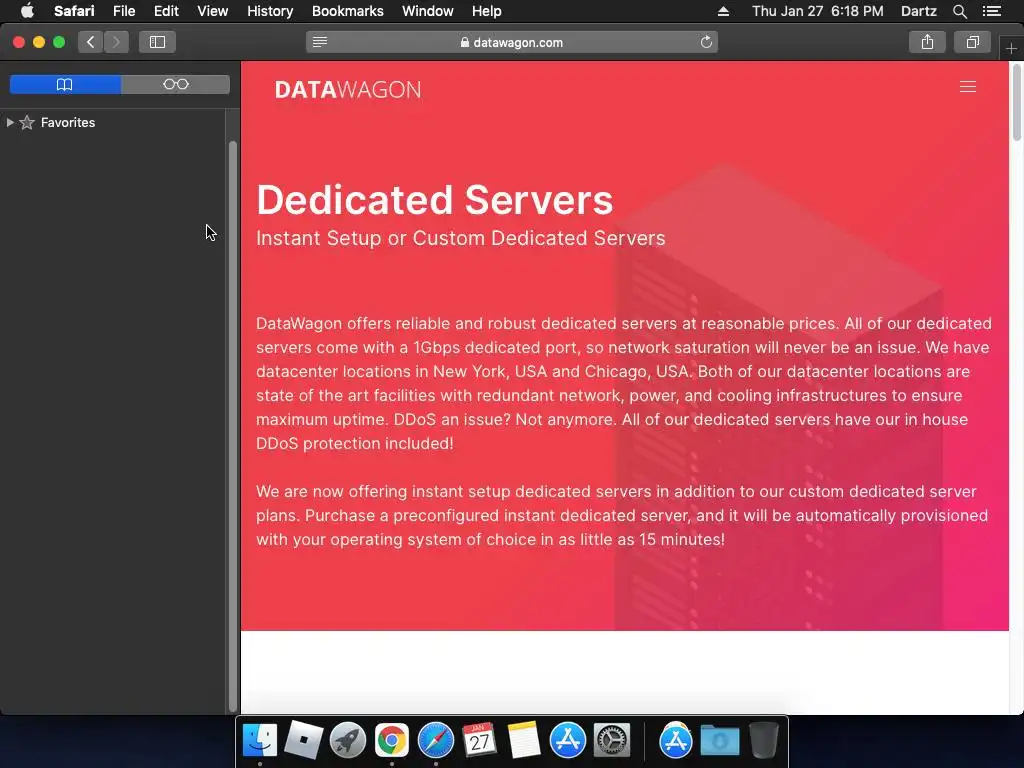The image size is (1024, 768).
Task: Open Spotlight search magnifier
Action: tap(959, 11)
